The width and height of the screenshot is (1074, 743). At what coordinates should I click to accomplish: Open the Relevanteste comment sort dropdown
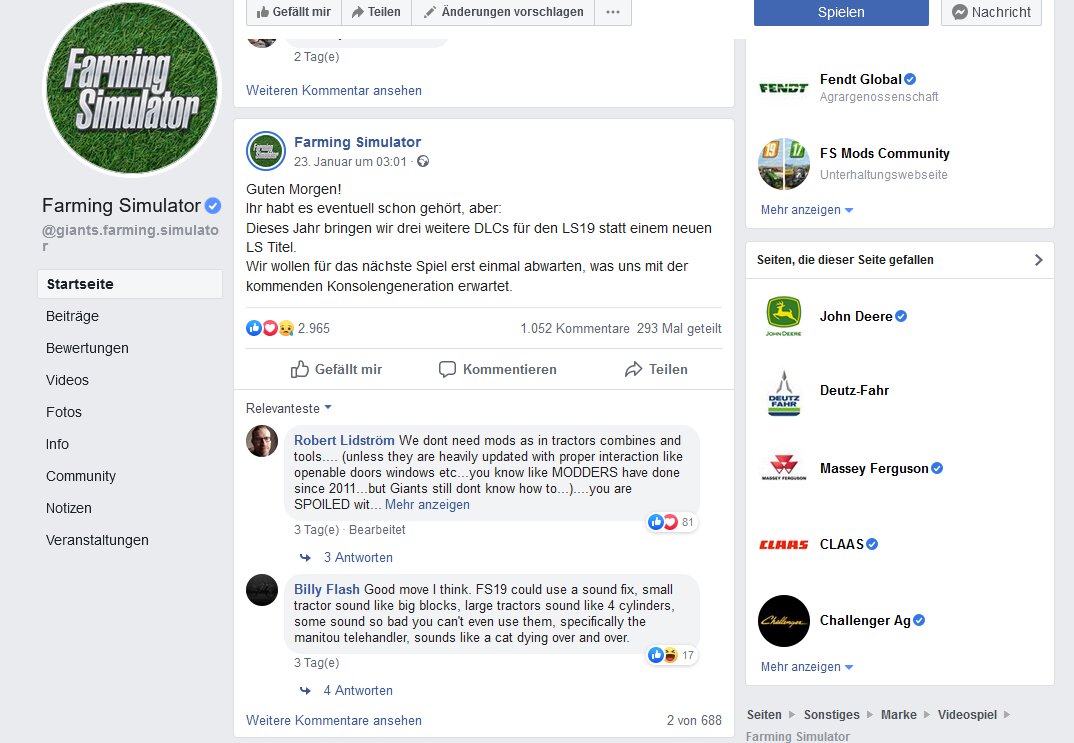pos(289,408)
